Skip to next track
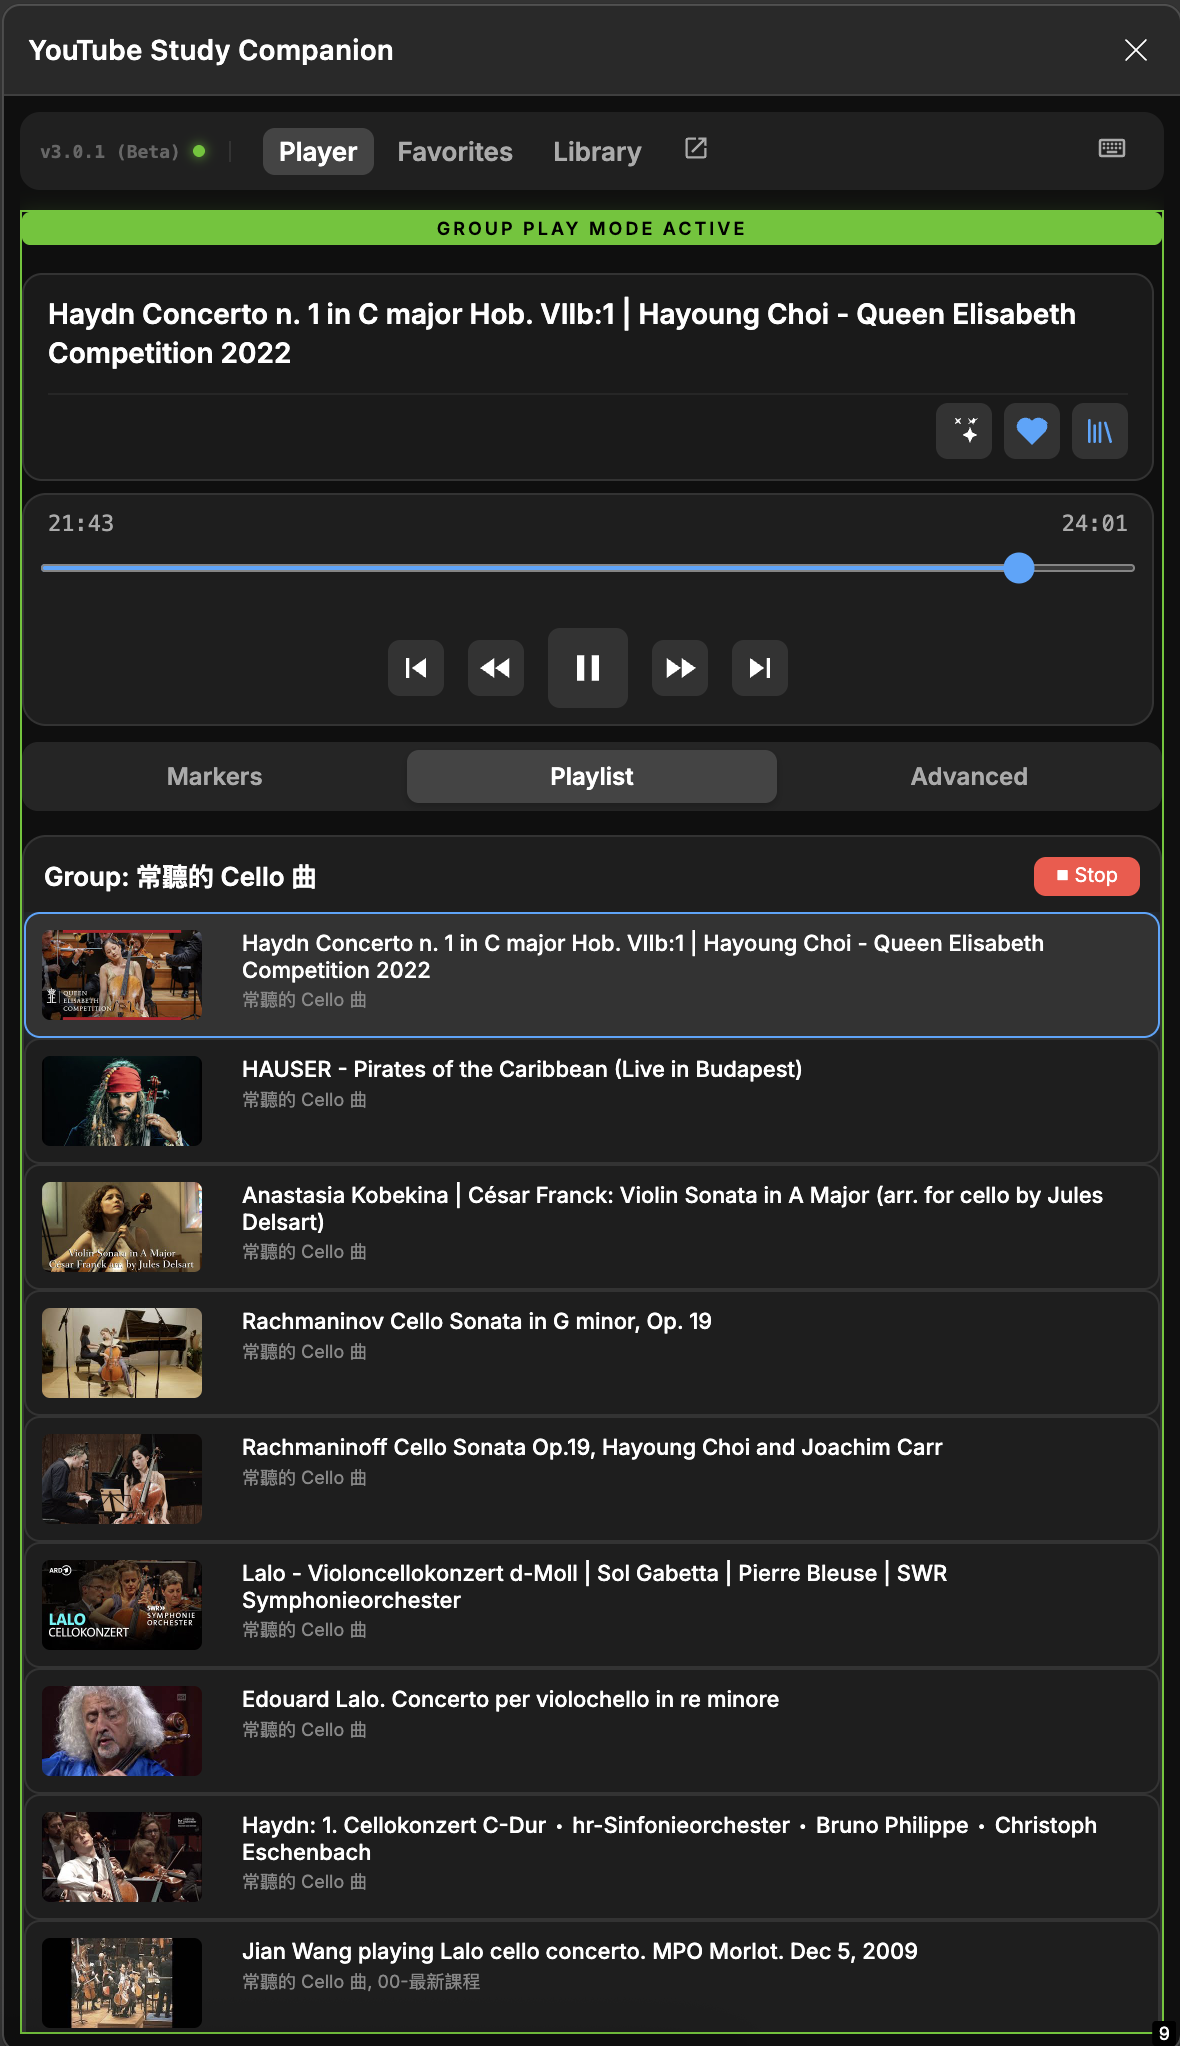This screenshot has width=1180, height=2046. (x=760, y=668)
